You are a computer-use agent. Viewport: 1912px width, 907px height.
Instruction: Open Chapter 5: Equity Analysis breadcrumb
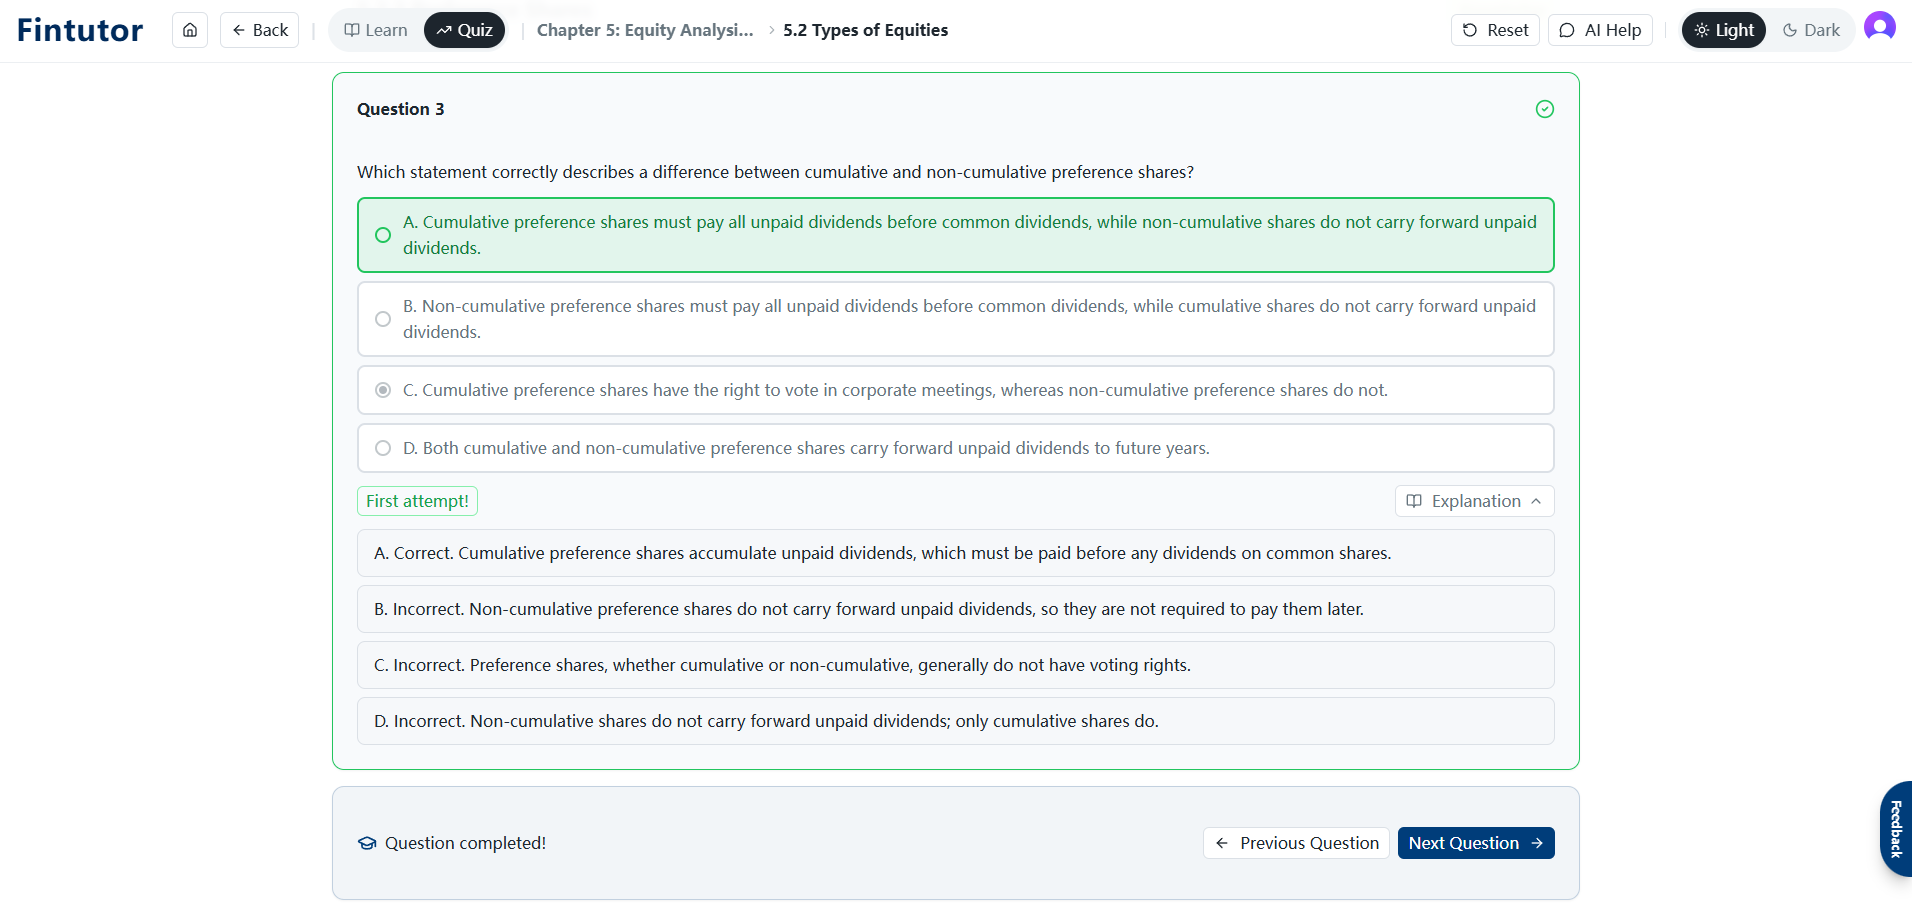pos(645,30)
